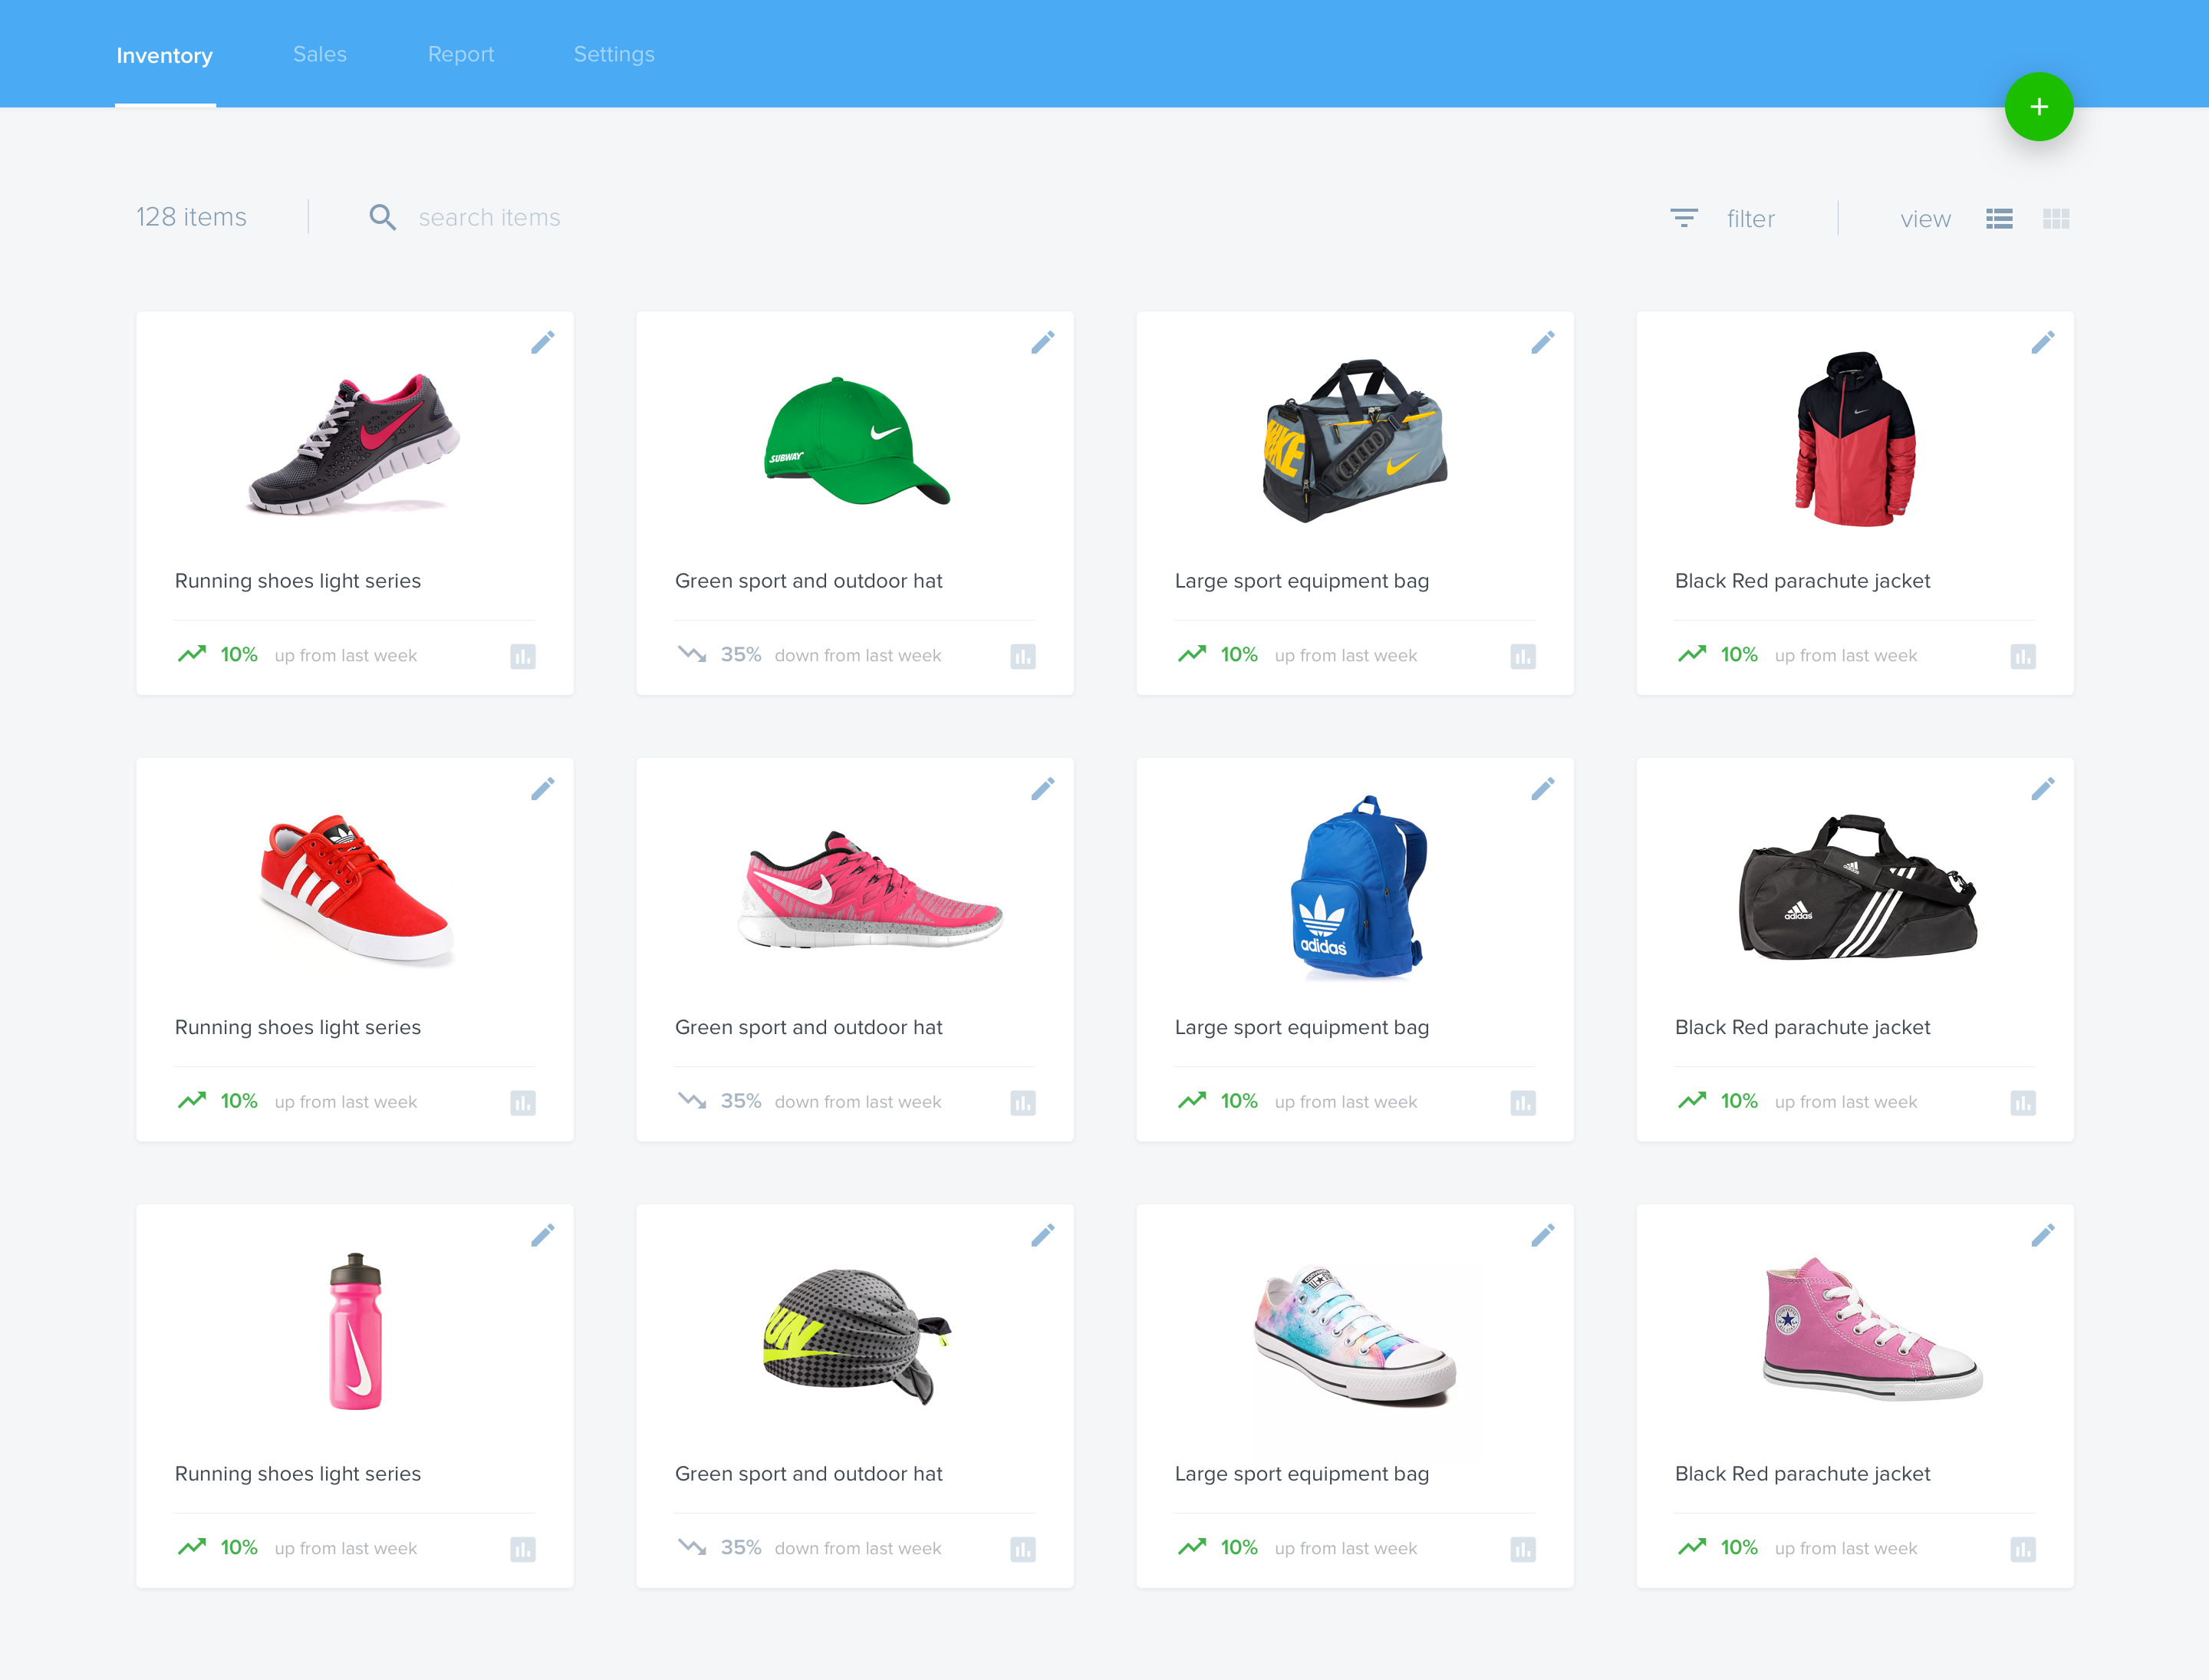Open stats chart for the green cap
The width and height of the screenshot is (2209, 1680).
[1023, 656]
